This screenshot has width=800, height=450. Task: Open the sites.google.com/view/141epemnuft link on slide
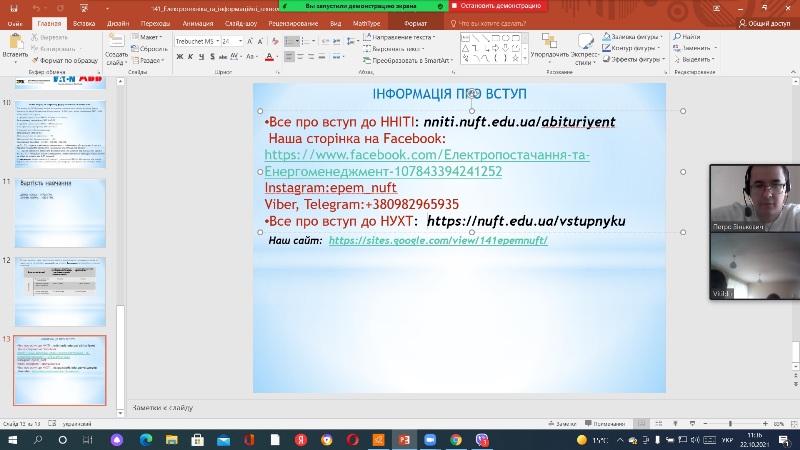tap(438, 240)
